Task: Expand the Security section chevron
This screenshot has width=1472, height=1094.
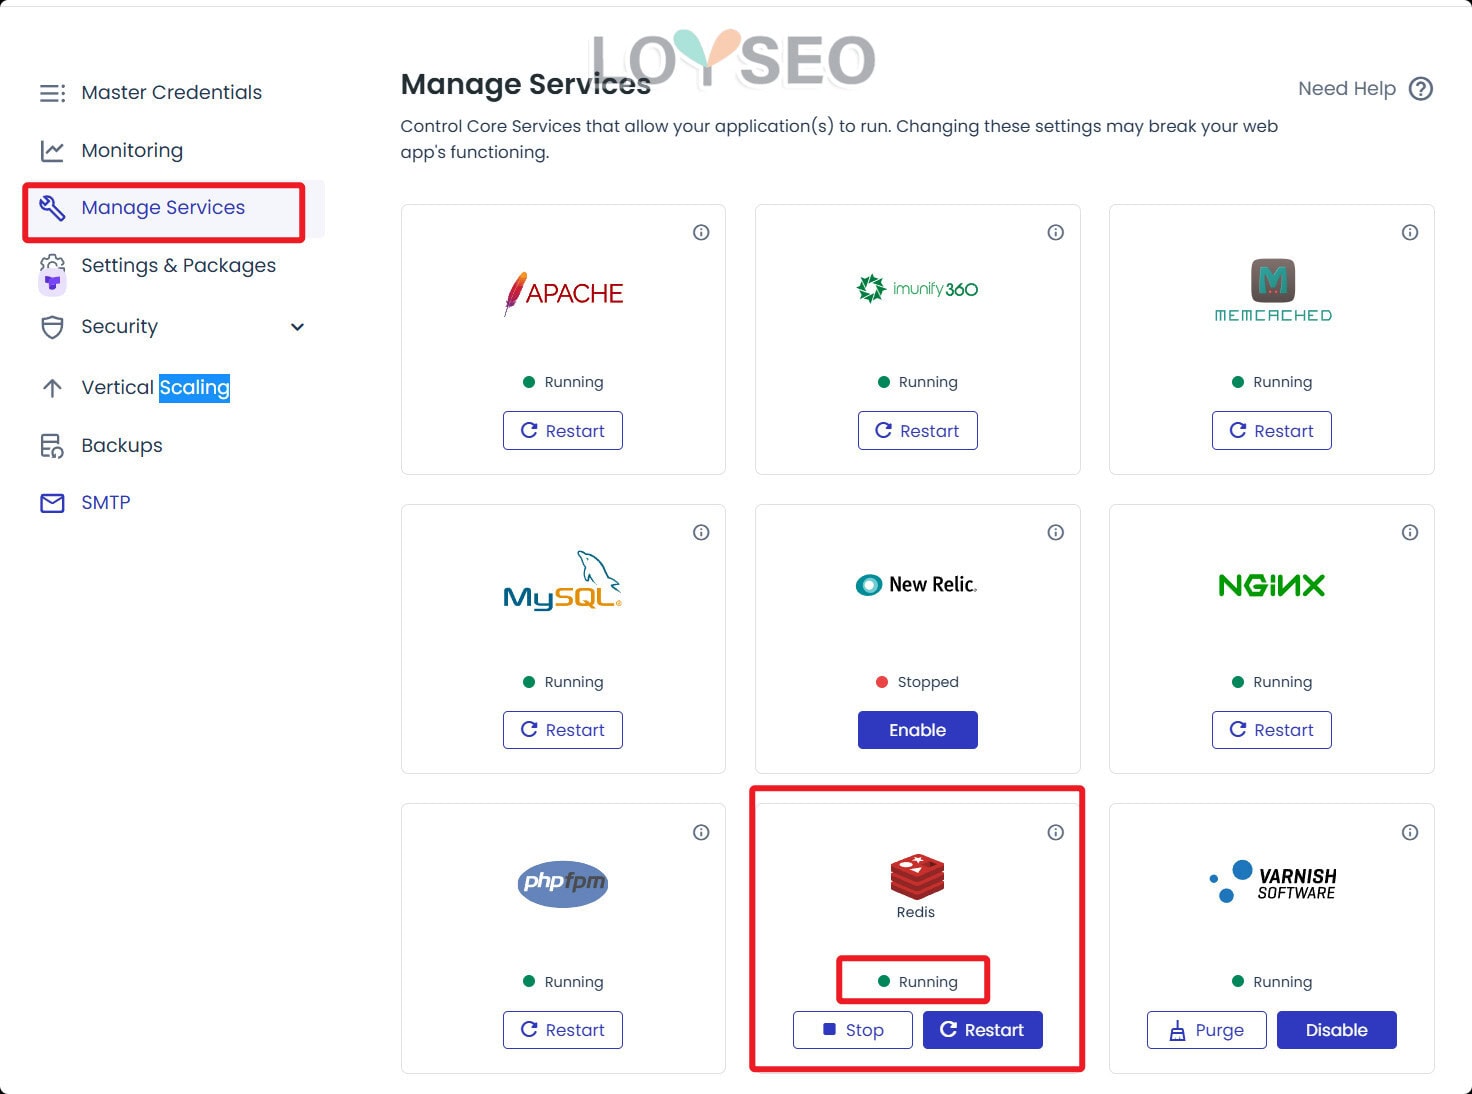Action: point(296,326)
